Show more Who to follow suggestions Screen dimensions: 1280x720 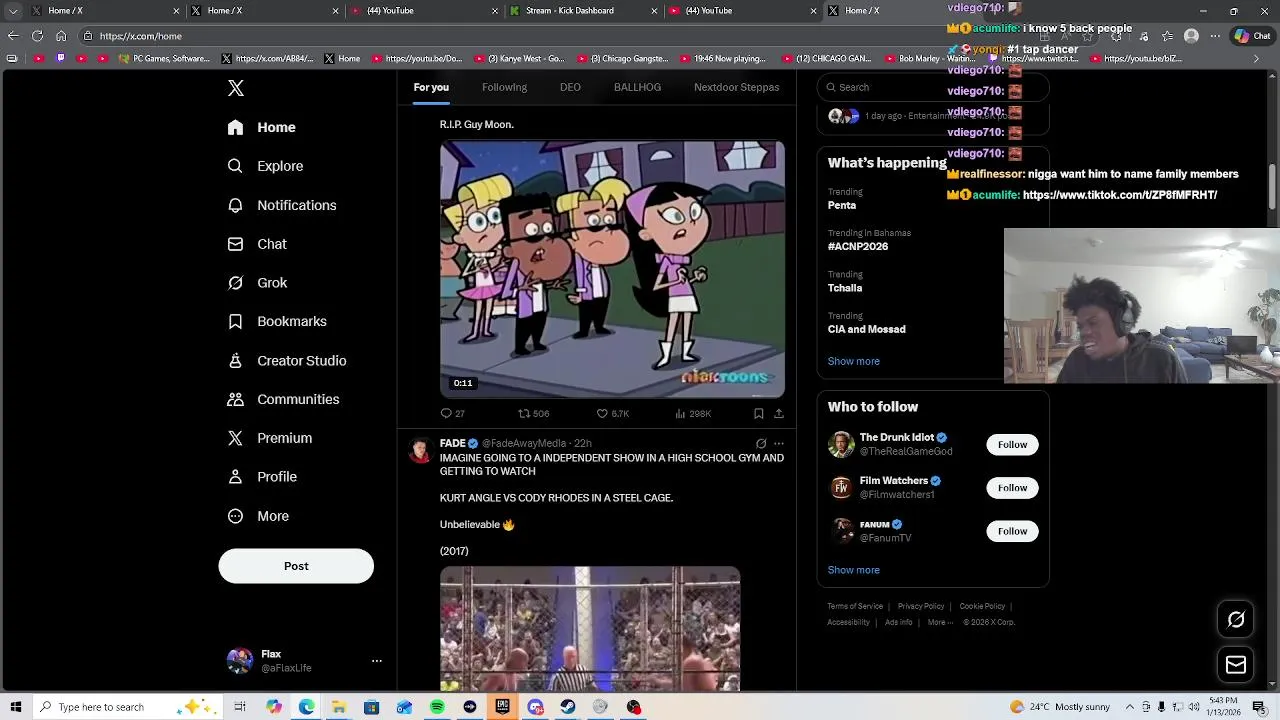point(853,570)
